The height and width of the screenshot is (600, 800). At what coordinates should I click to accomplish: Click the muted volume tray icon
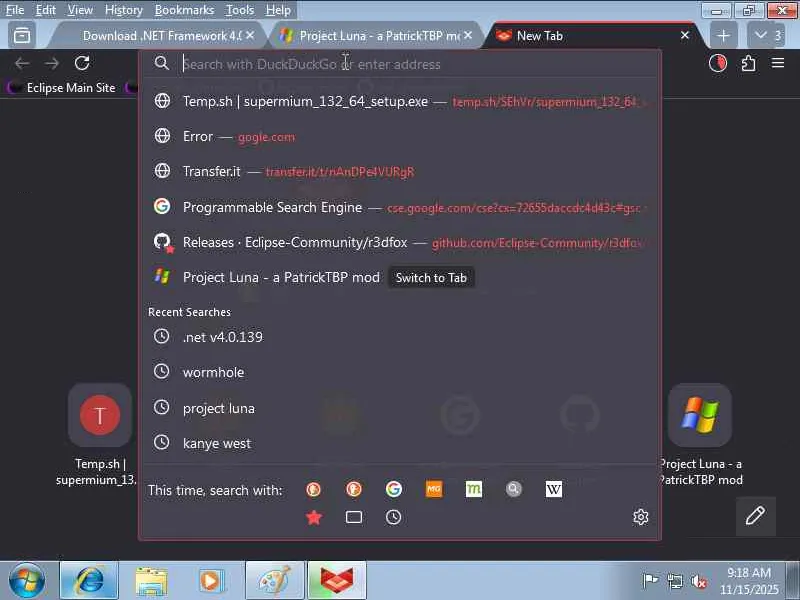click(698, 581)
